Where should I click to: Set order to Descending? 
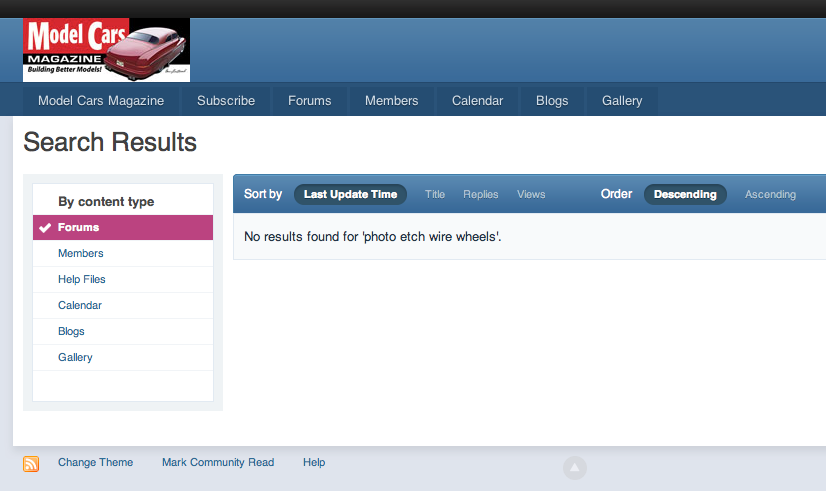click(x=685, y=194)
